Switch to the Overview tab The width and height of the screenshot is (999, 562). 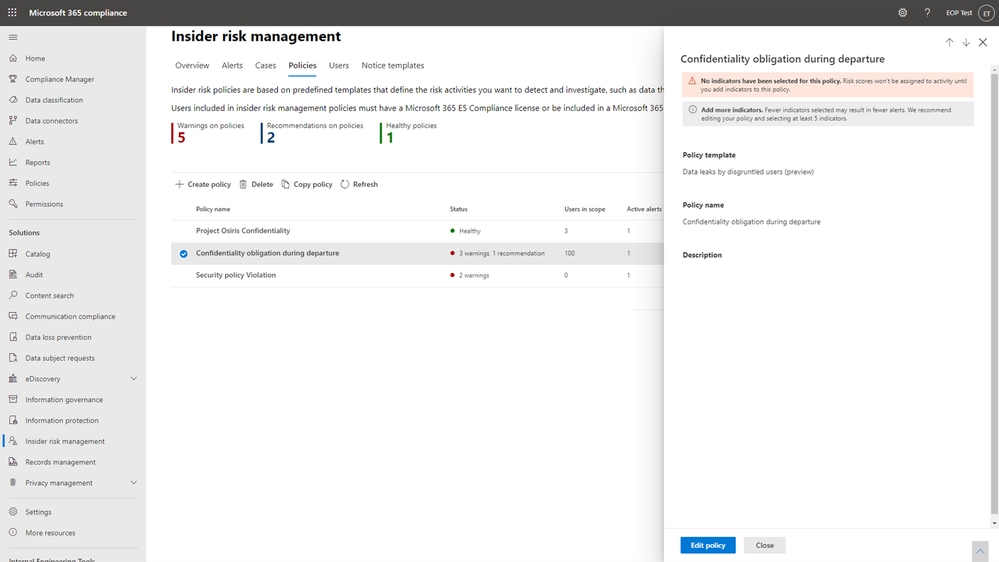point(192,66)
